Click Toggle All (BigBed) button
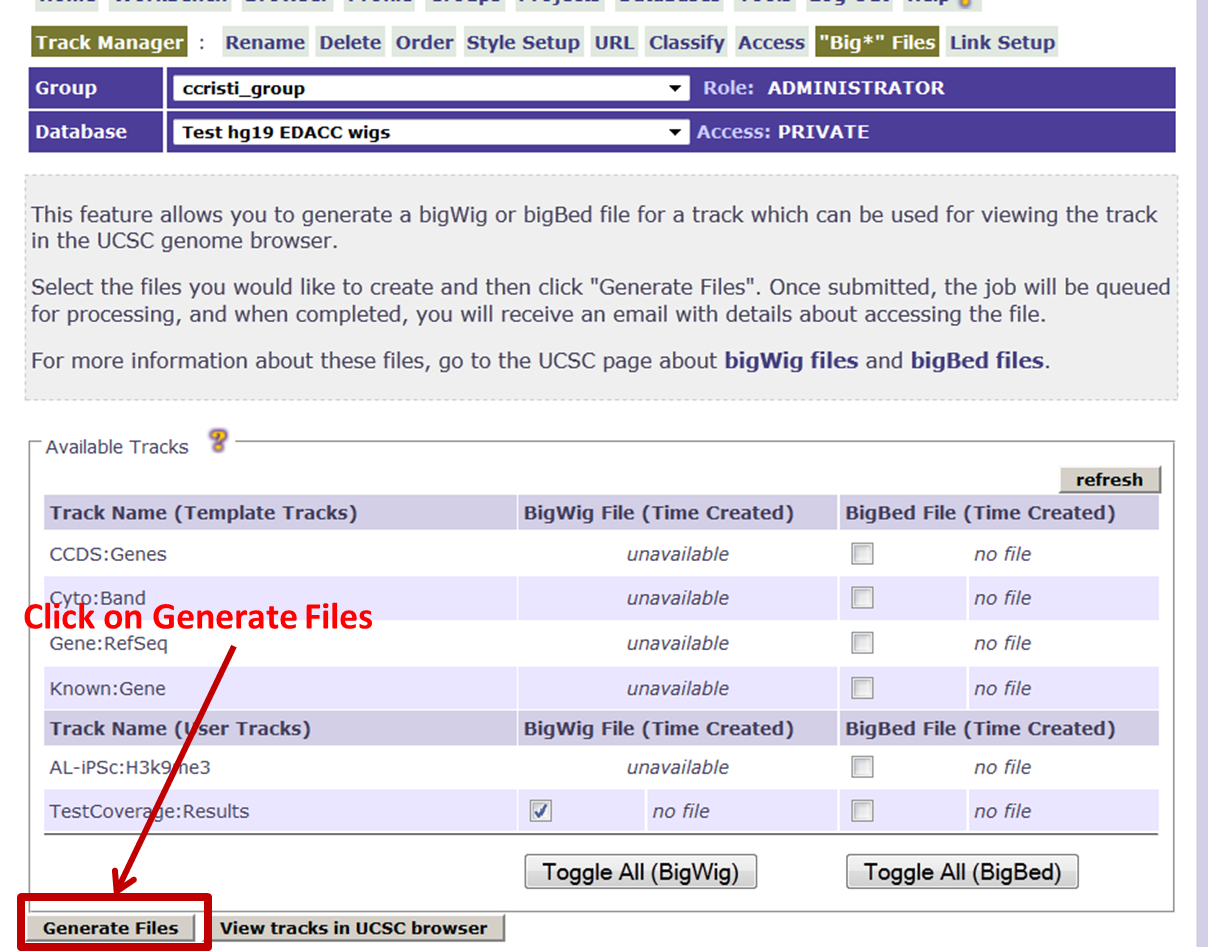The width and height of the screenshot is (1208, 951). coord(961,872)
